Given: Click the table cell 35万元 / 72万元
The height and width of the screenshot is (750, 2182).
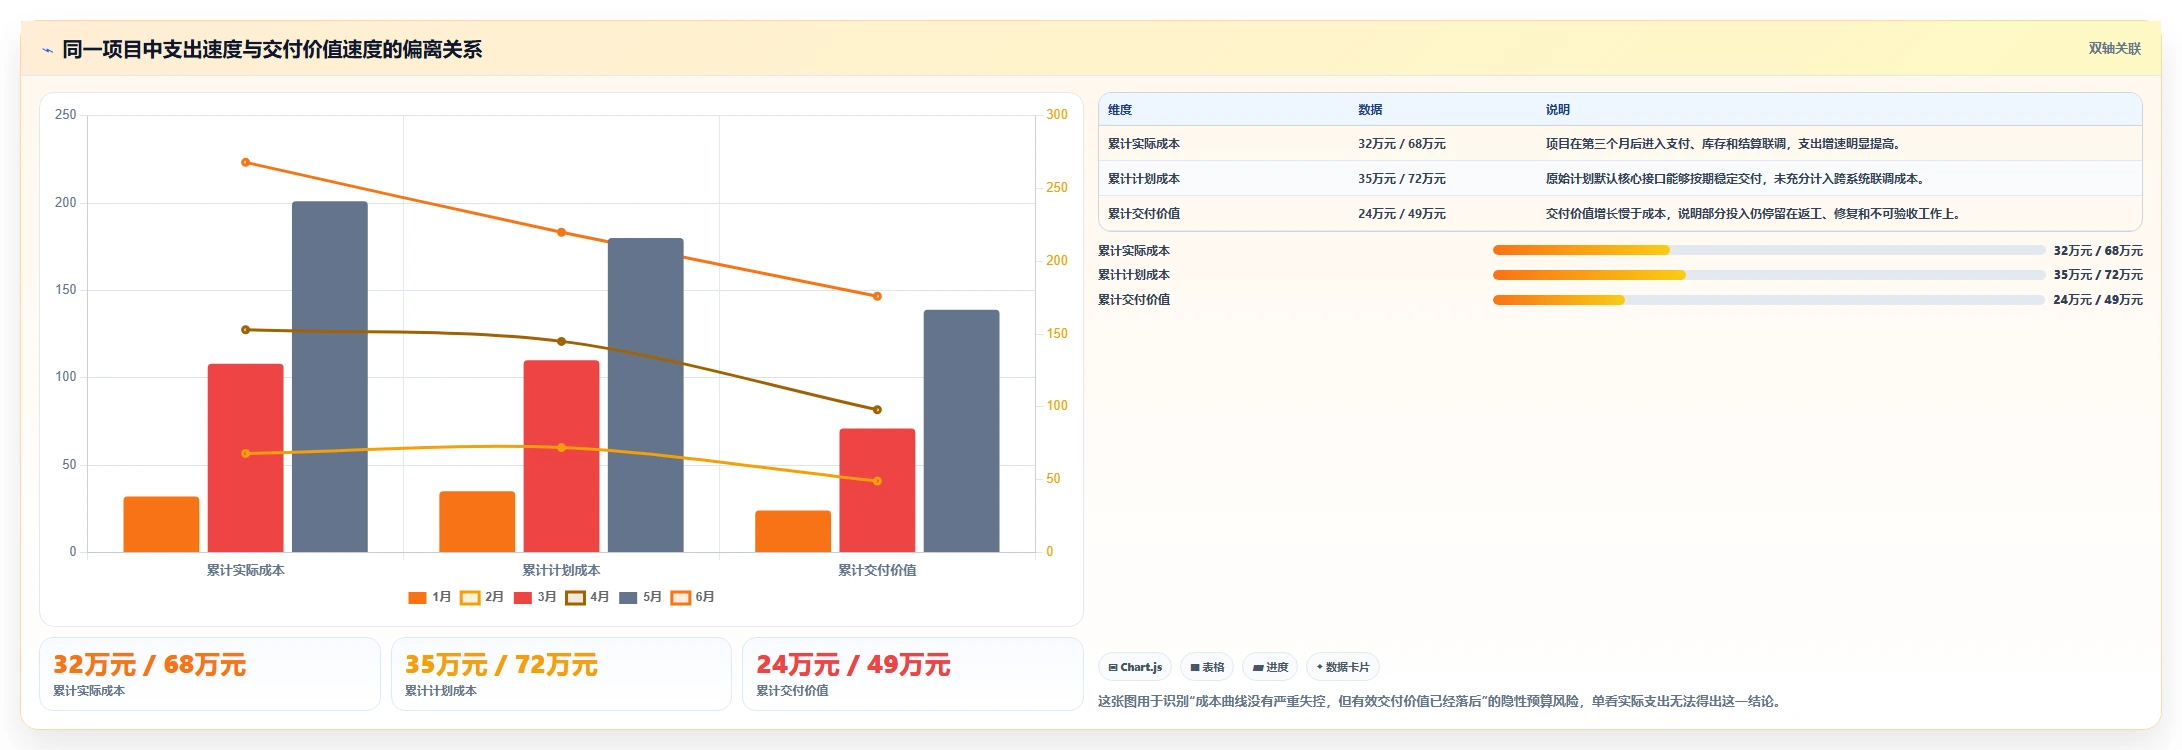Looking at the screenshot, I should [x=1402, y=179].
